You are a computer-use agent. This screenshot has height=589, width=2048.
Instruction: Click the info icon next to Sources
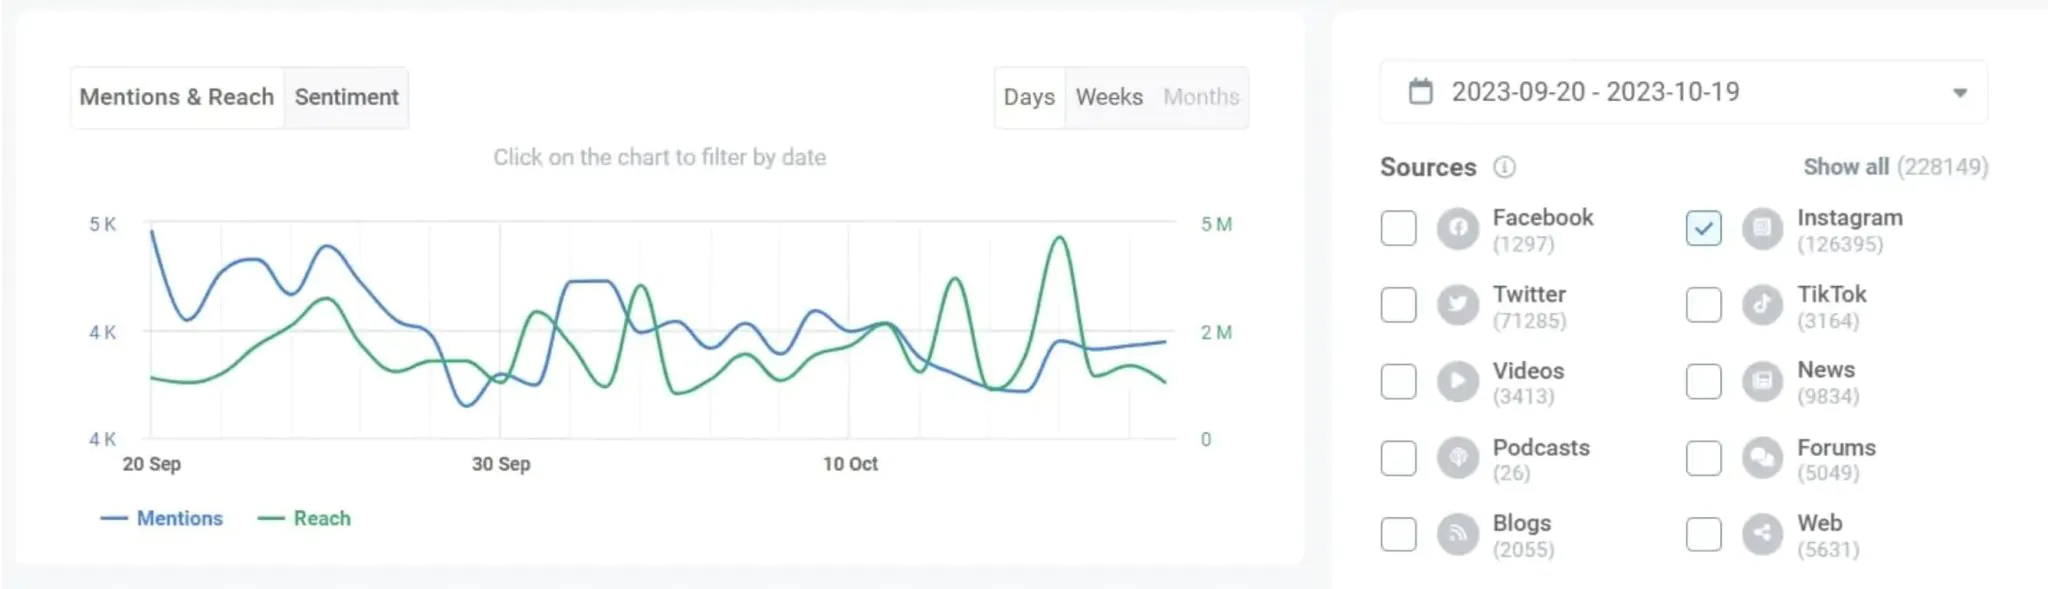(x=1505, y=168)
